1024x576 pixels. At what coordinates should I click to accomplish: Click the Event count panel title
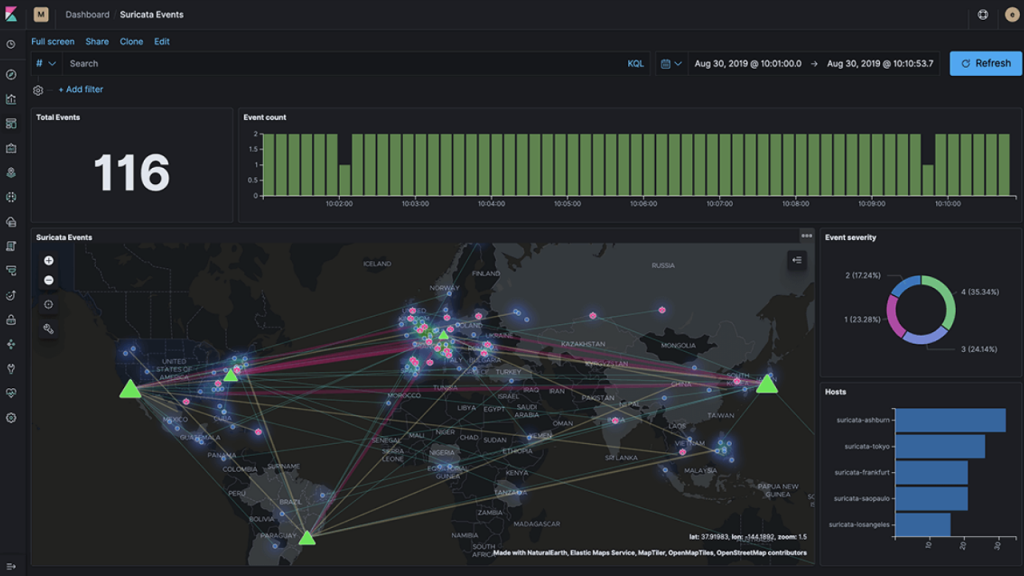(x=264, y=118)
